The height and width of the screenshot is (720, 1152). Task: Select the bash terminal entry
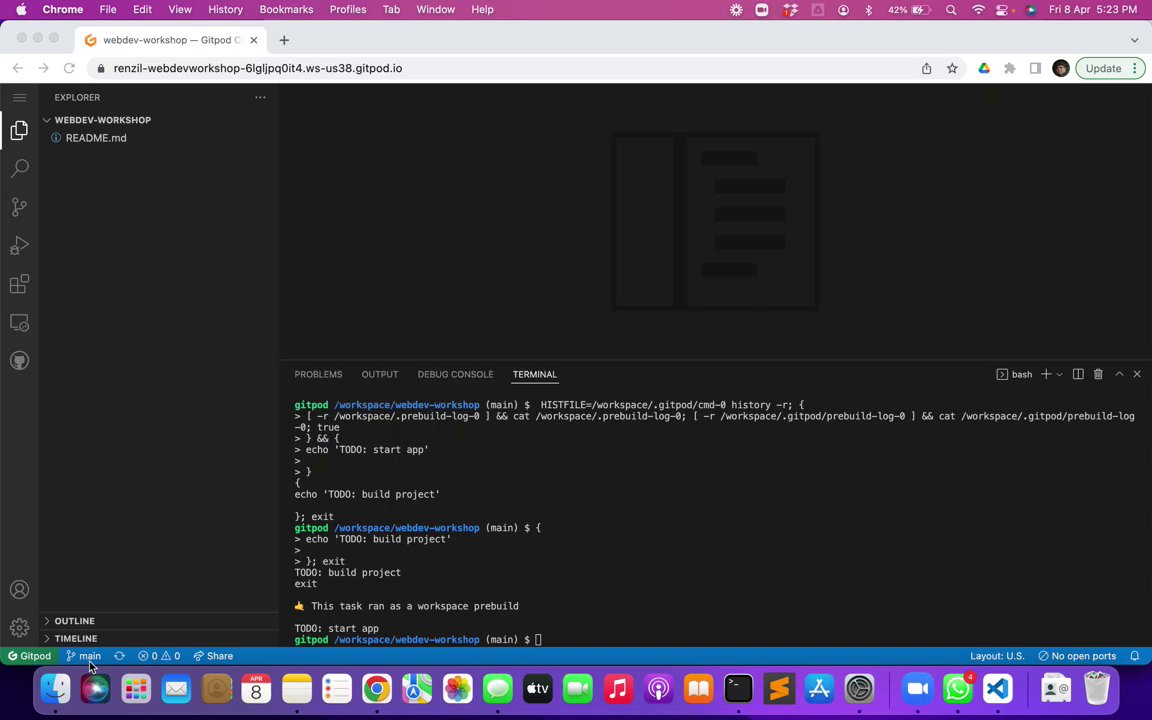pyautogui.click(x=1014, y=374)
